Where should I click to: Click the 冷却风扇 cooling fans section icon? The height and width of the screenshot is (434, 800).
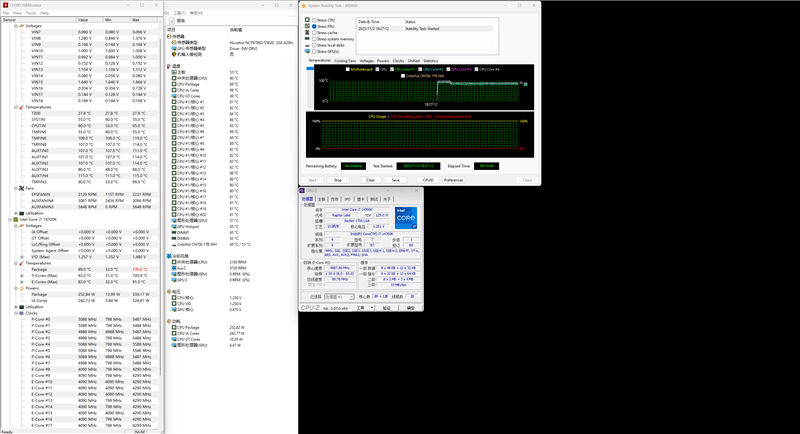169,256
